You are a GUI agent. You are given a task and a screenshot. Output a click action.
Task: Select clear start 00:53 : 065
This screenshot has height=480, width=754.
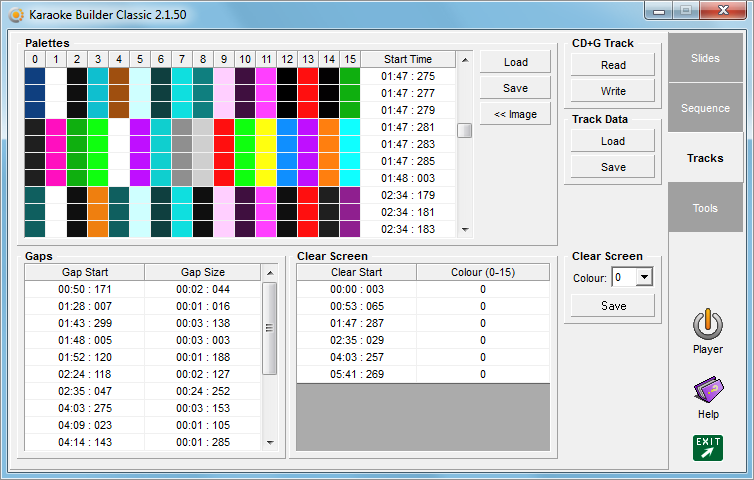pos(356,306)
